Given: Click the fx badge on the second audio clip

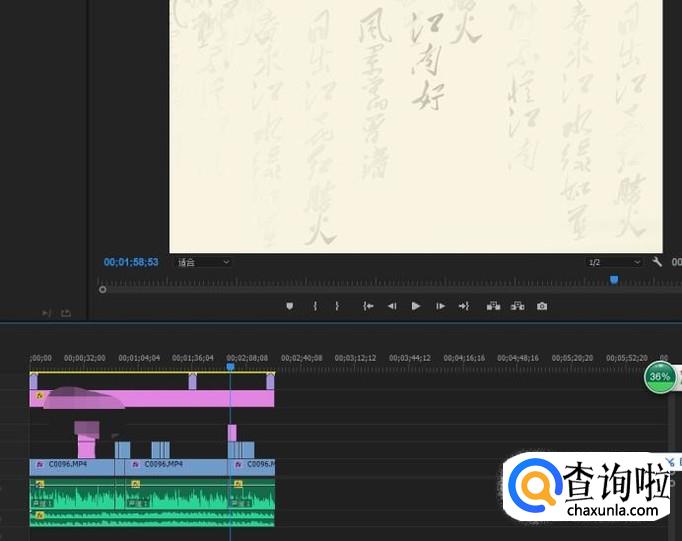Looking at the screenshot, I should coord(136,484).
